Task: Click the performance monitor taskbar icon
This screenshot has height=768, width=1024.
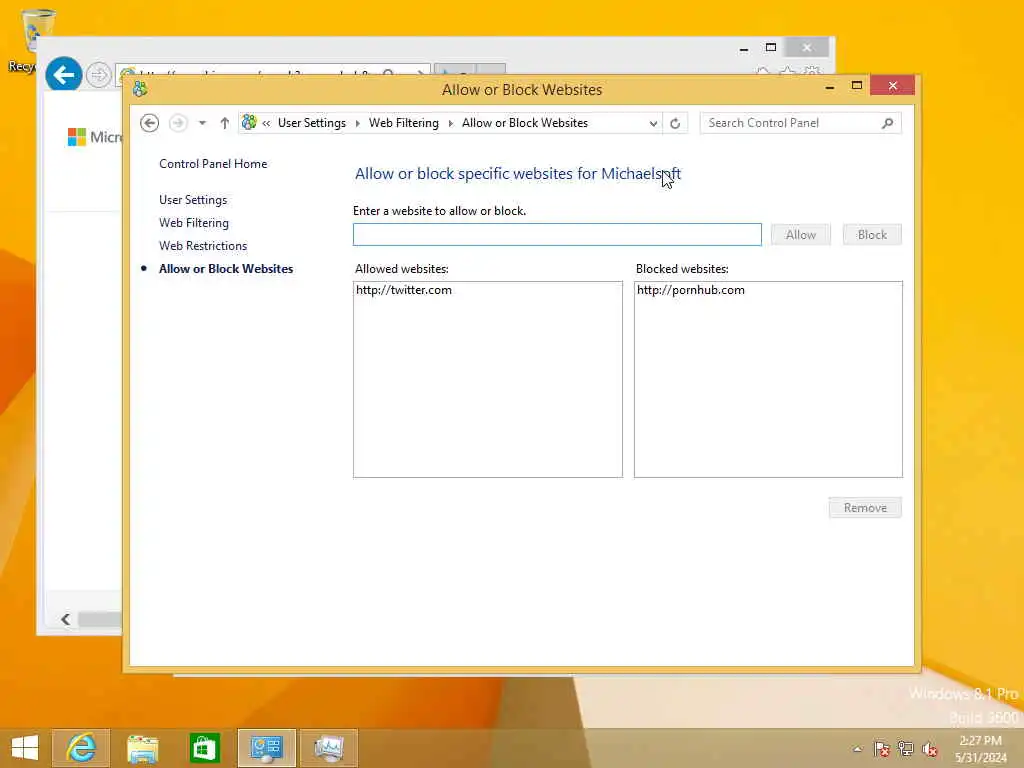Action: click(328, 747)
